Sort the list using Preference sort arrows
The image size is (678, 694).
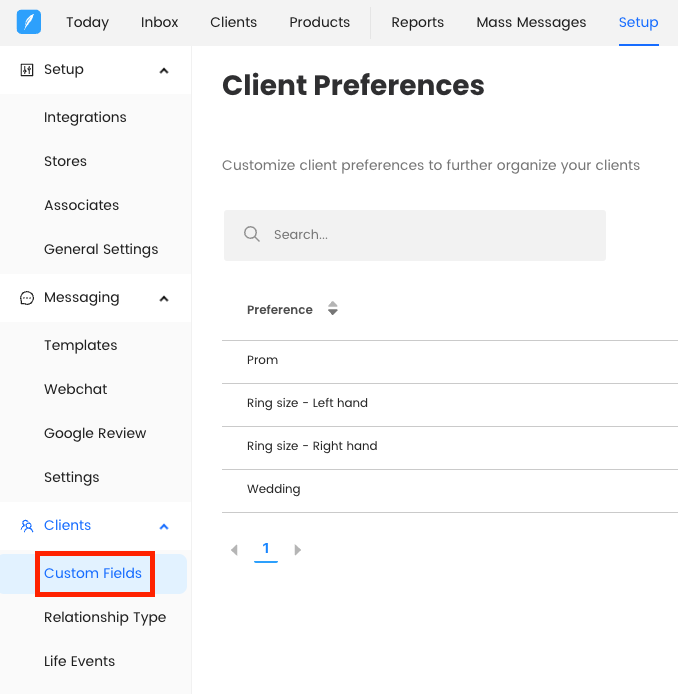pyautogui.click(x=333, y=310)
